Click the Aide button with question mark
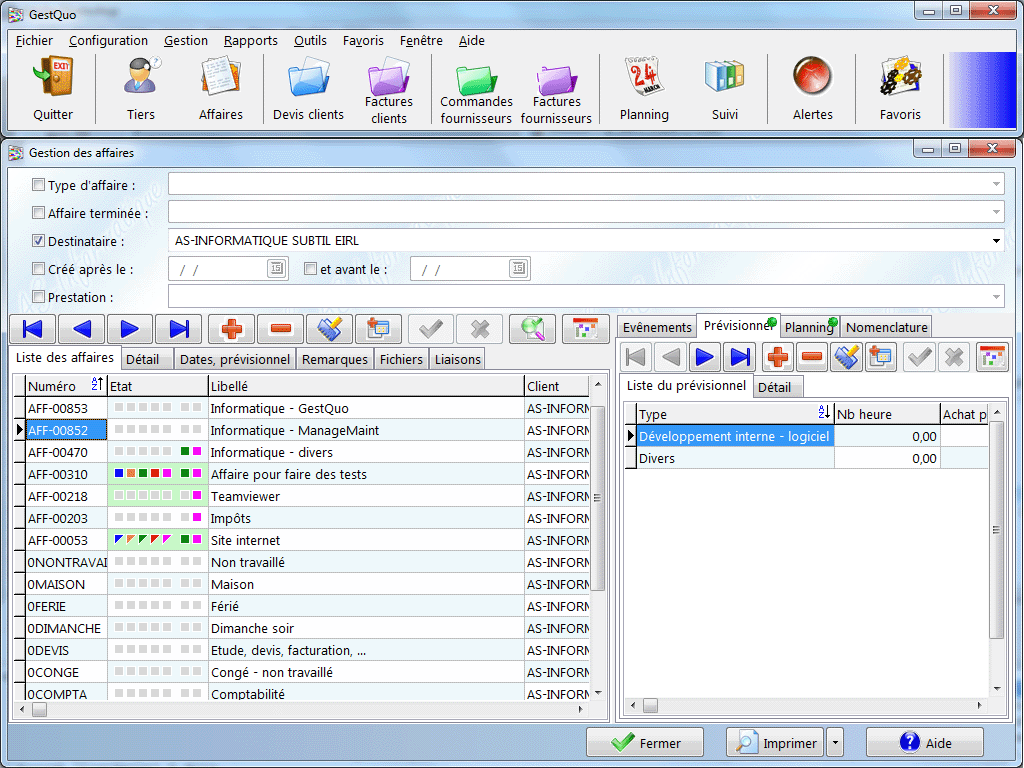 (925, 743)
